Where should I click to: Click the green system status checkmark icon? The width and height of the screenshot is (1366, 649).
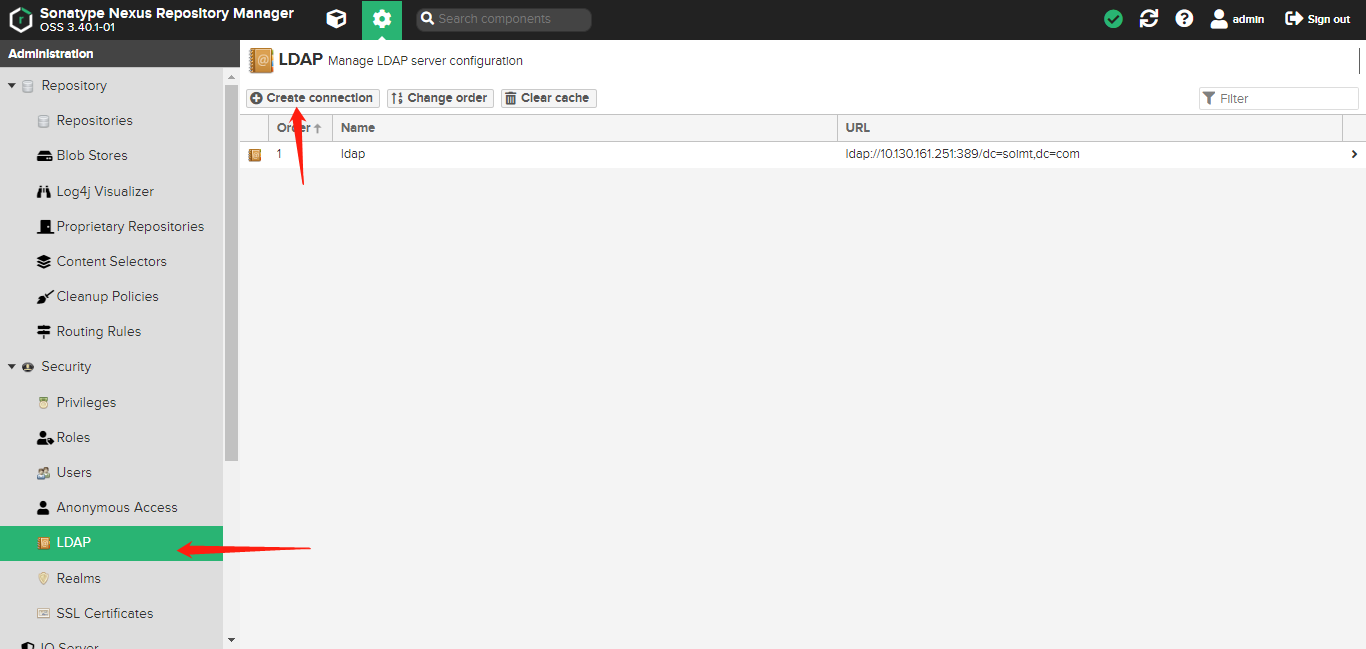tap(1113, 19)
